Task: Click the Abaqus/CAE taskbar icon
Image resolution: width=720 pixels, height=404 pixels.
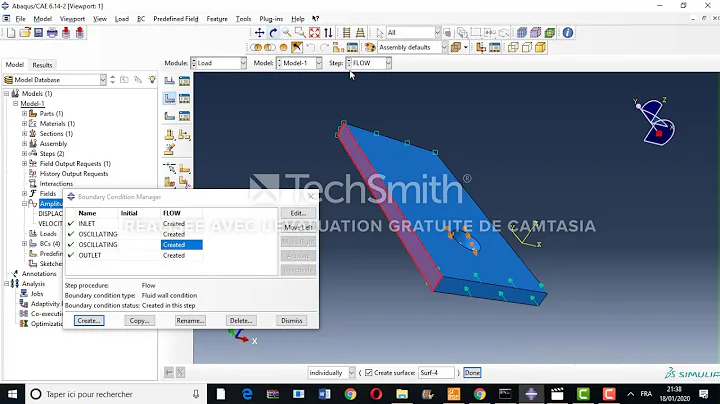Action: (x=531, y=394)
